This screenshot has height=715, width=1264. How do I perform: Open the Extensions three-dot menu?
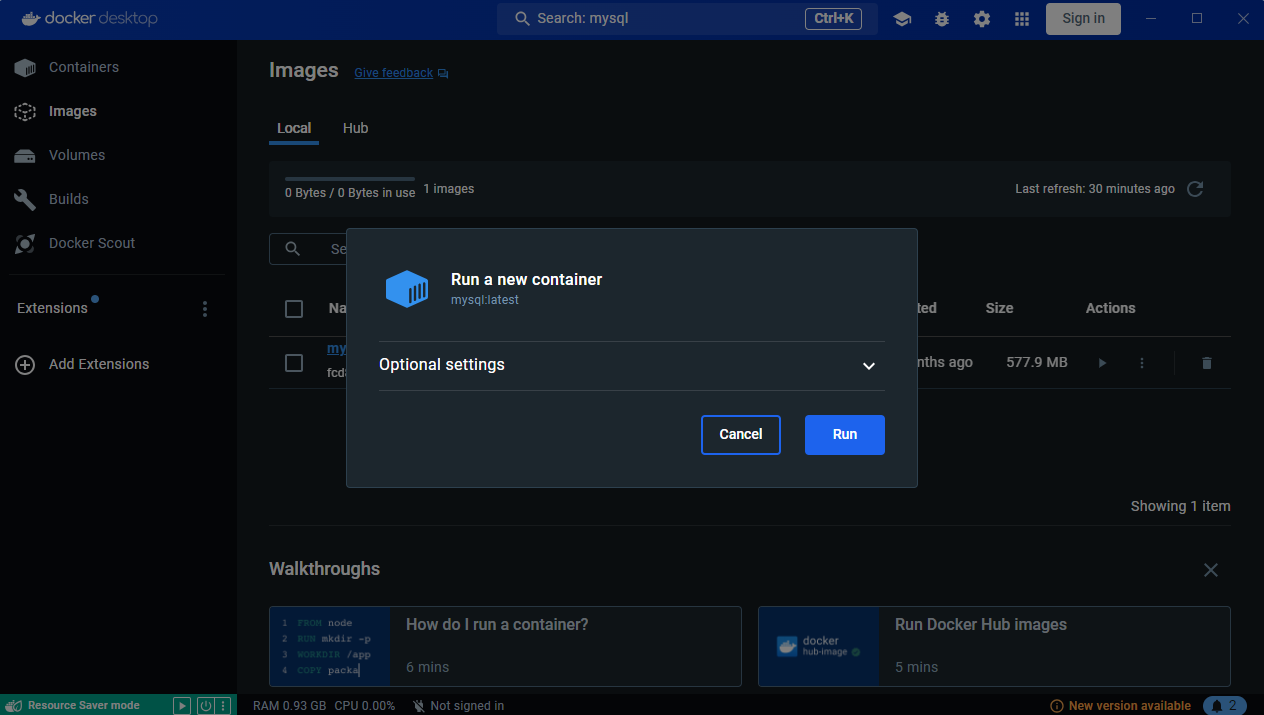[205, 309]
